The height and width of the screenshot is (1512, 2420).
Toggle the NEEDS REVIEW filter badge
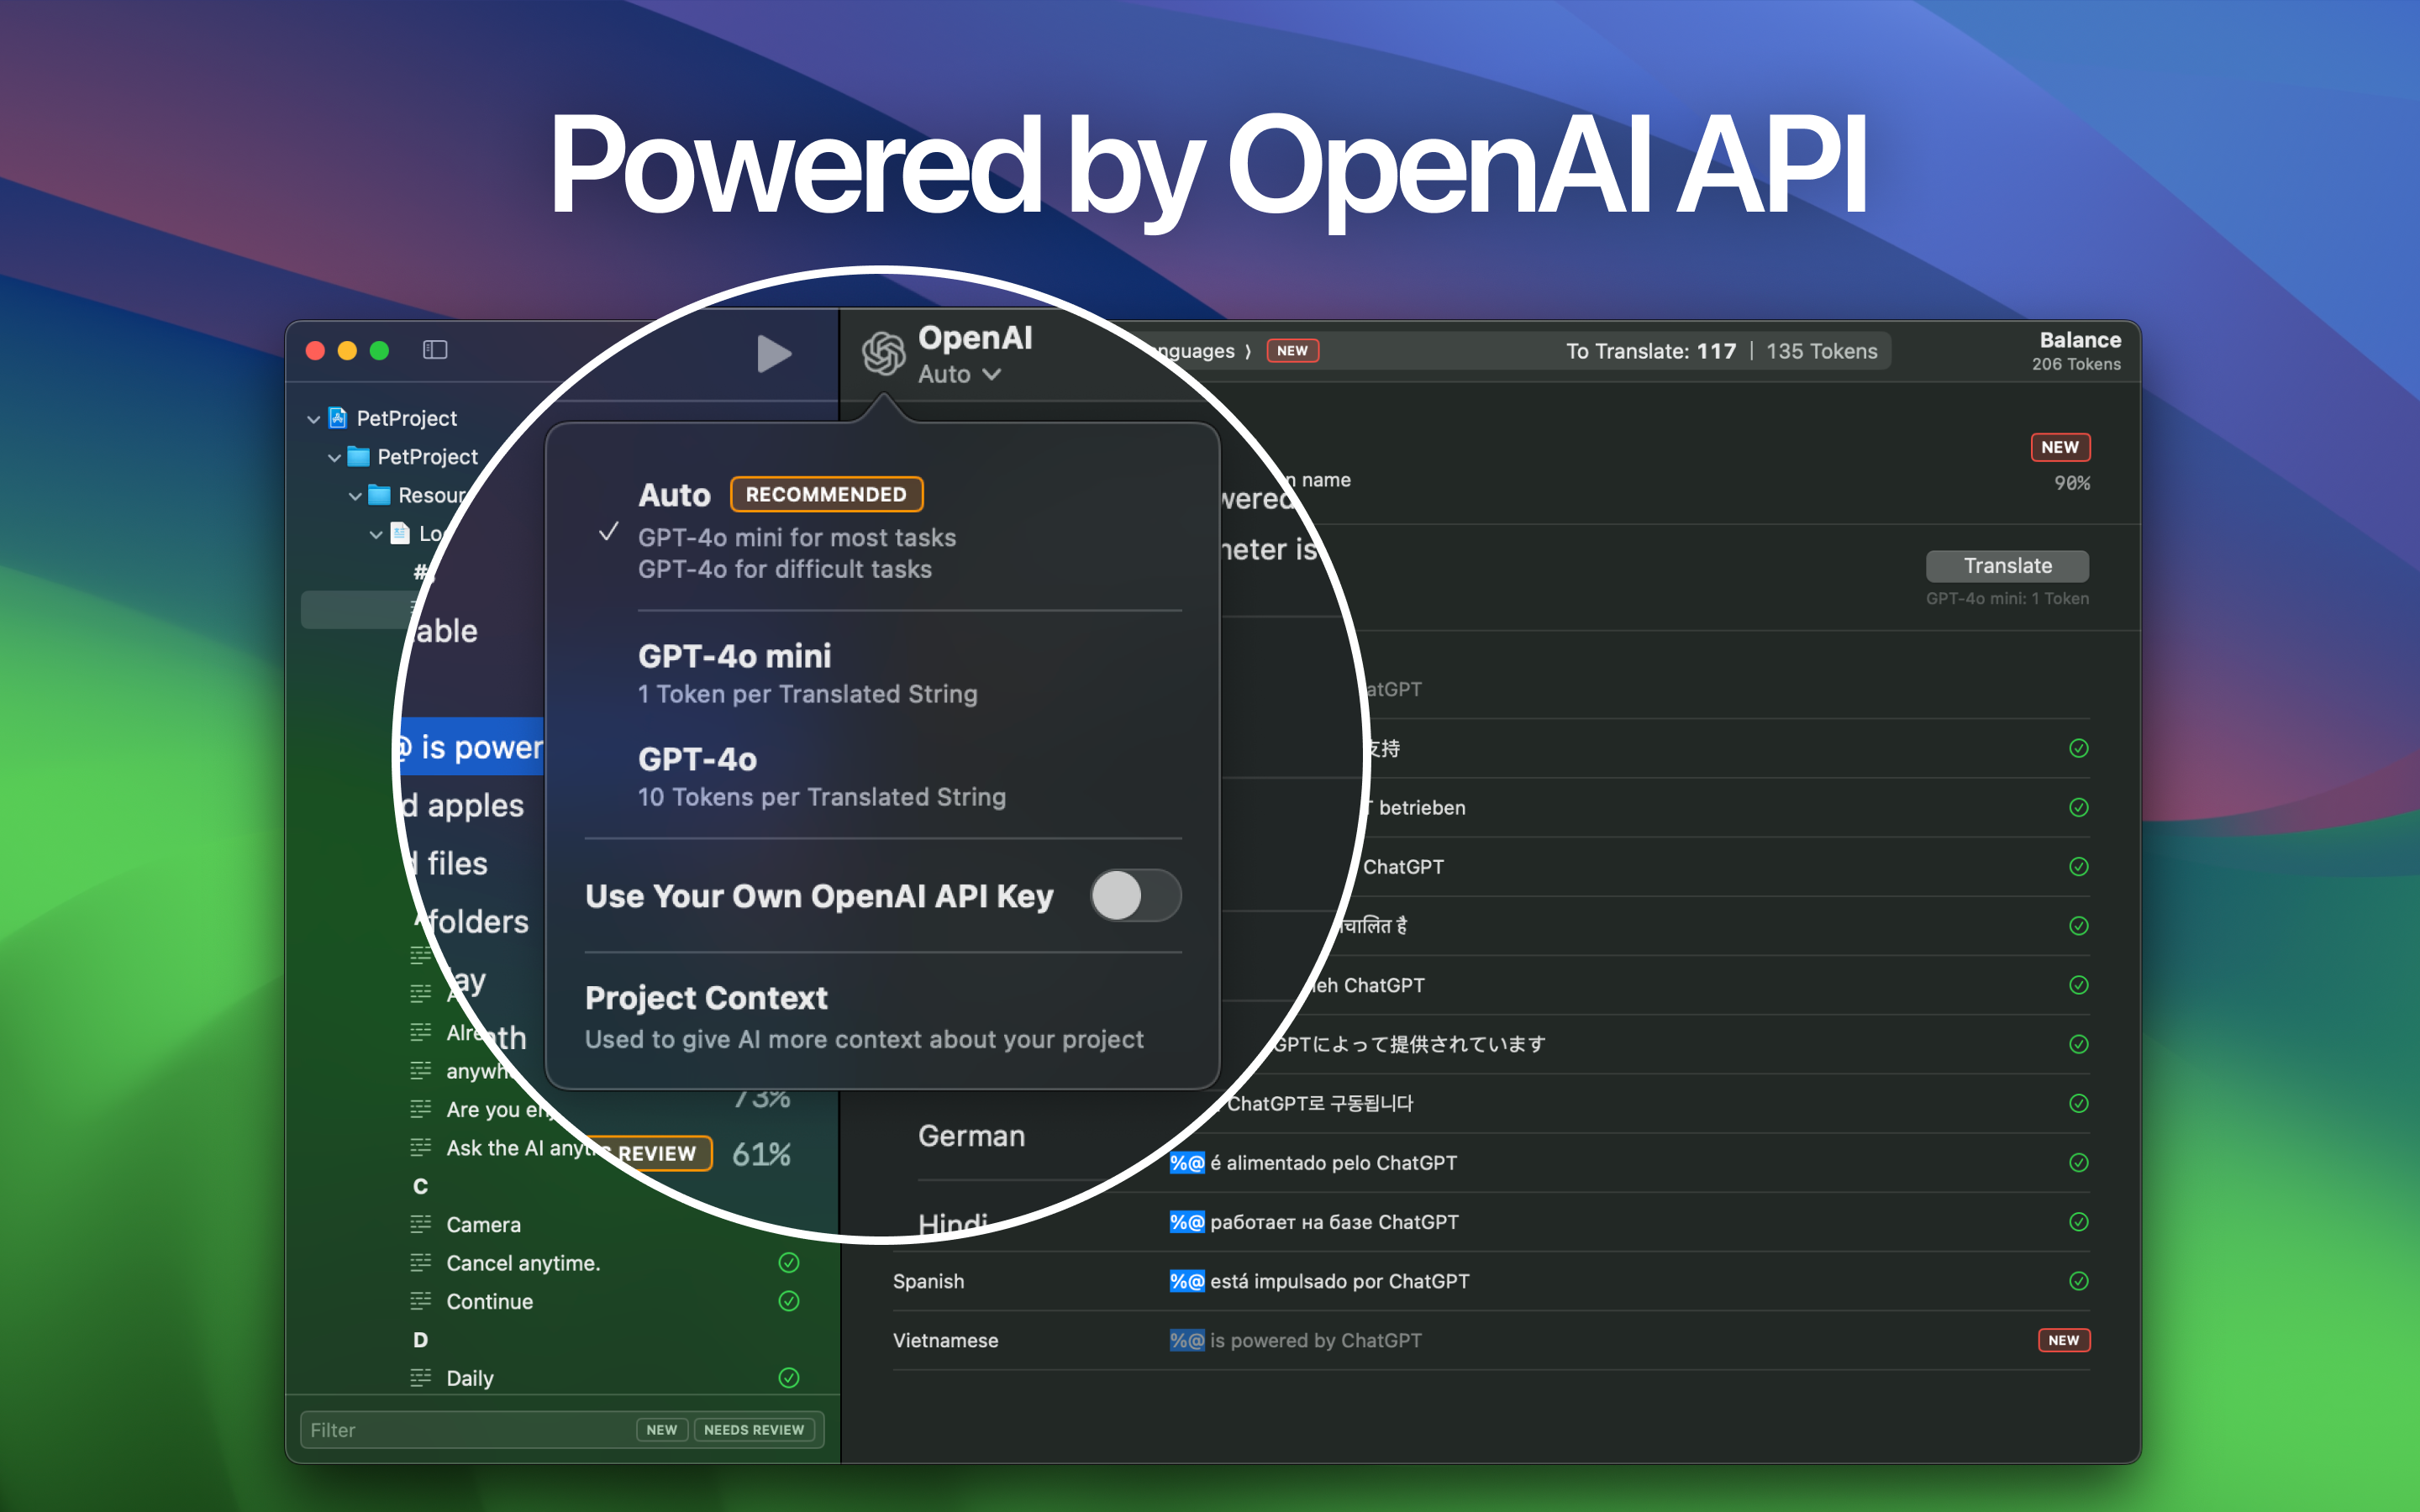pos(754,1430)
